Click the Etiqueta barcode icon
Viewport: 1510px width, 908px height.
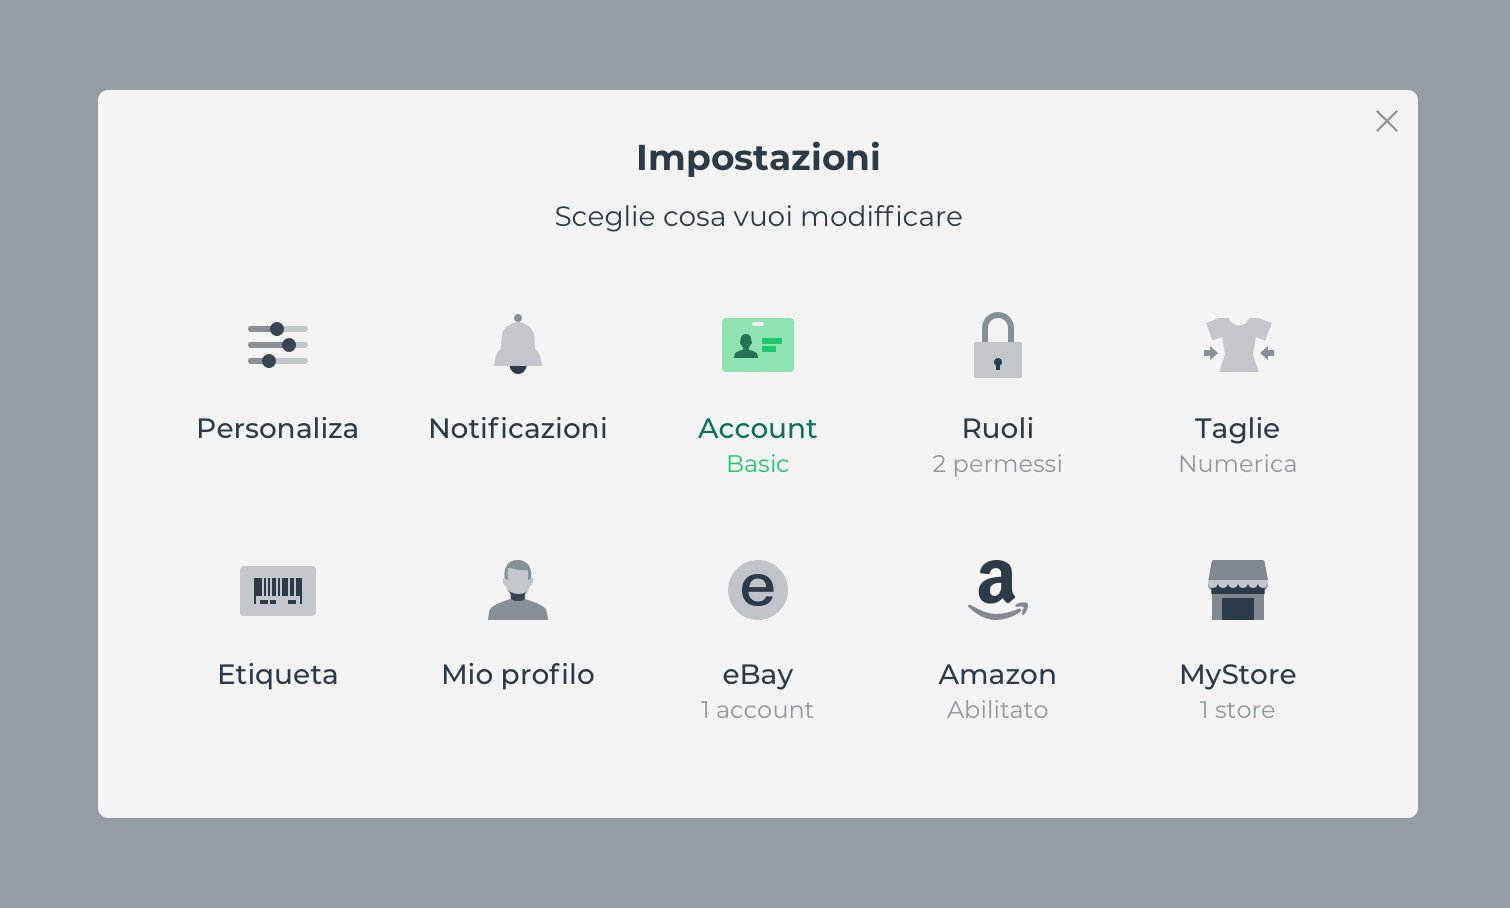click(x=278, y=590)
